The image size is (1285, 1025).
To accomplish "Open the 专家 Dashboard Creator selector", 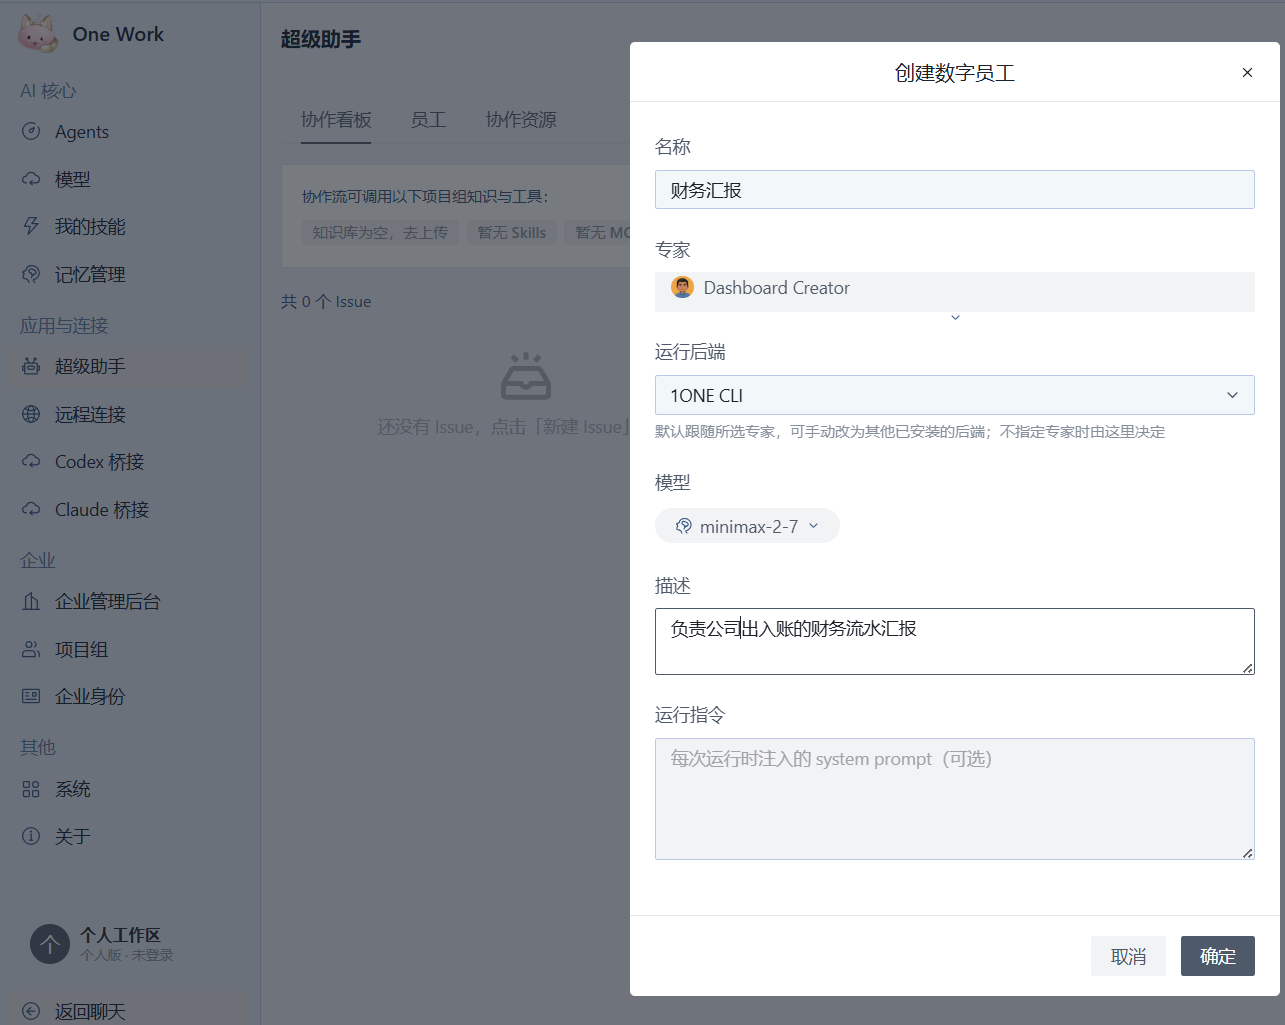I will point(955,292).
